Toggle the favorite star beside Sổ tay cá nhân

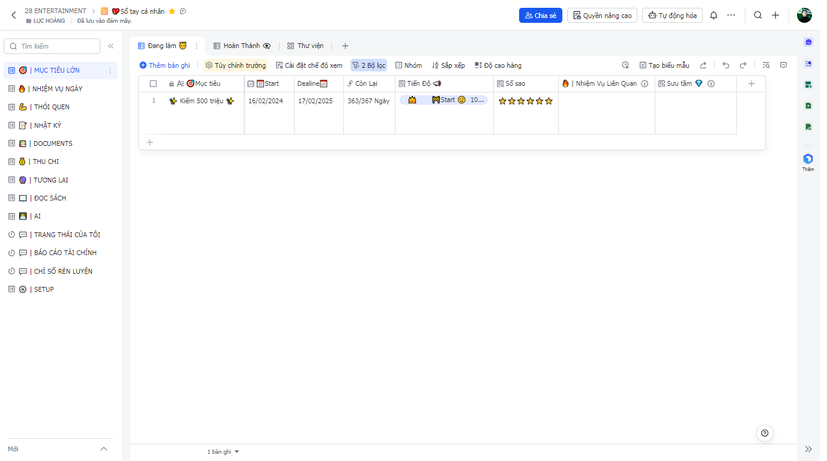tap(172, 11)
